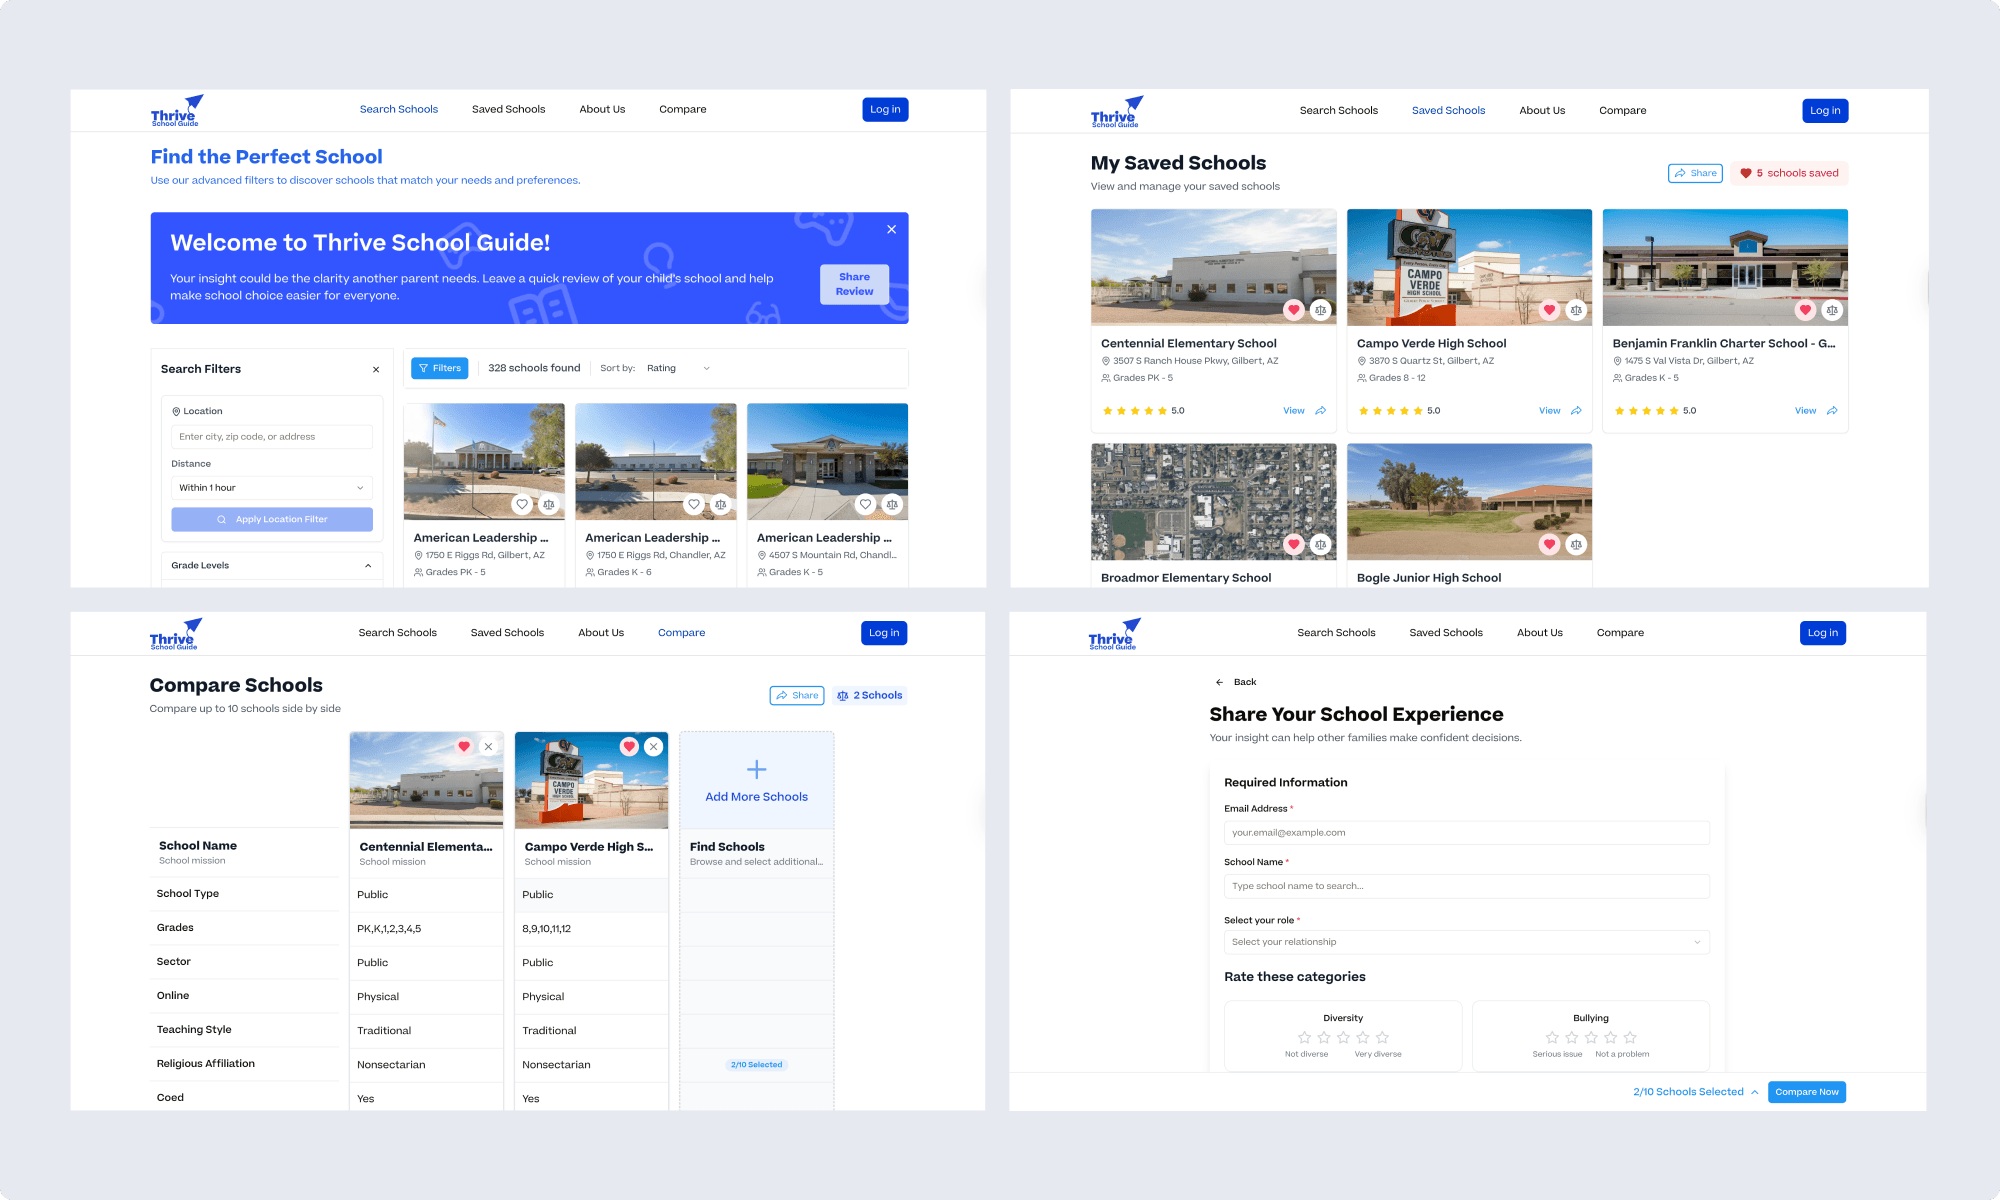Screen dimensions: 2000x1200
Task: Click the Add More Schools plus icon
Action: click(756, 769)
